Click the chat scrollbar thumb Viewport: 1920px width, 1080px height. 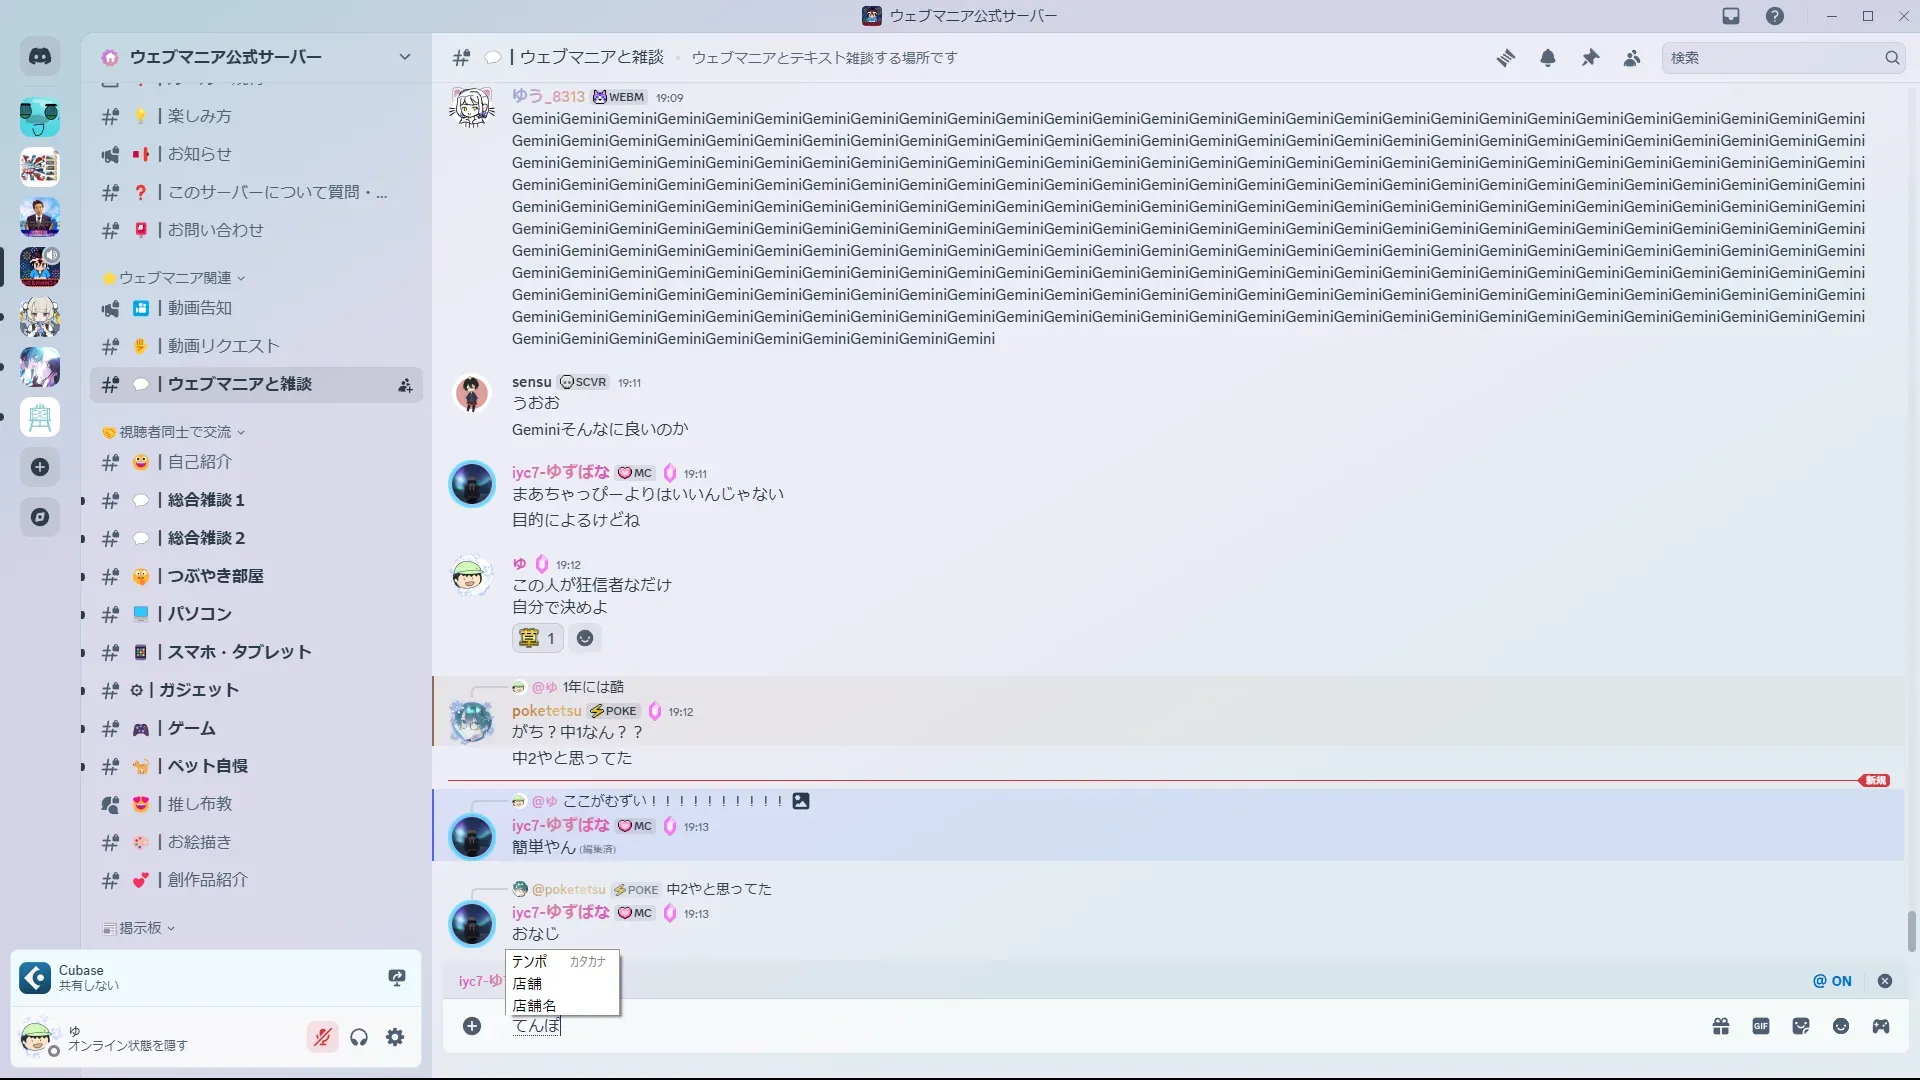click(x=1912, y=931)
